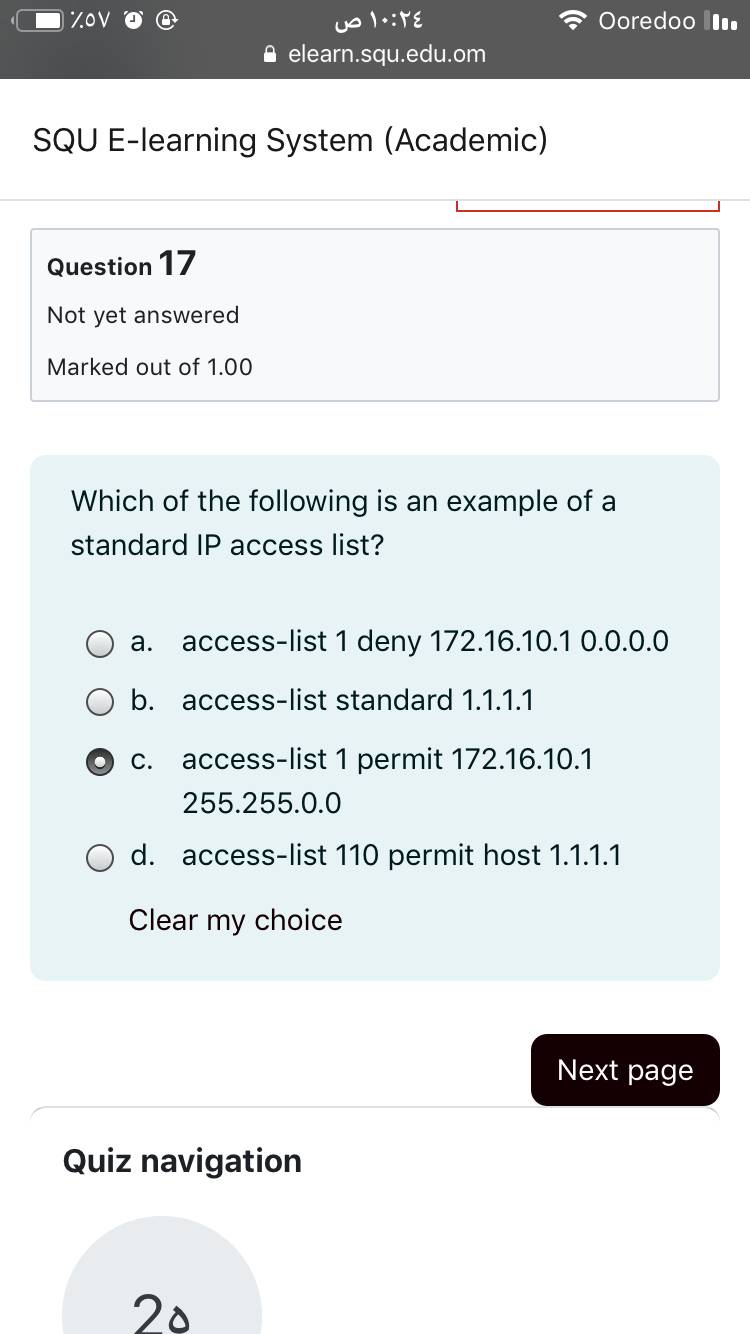
Task: Select radio button for option b
Action: coord(100,702)
